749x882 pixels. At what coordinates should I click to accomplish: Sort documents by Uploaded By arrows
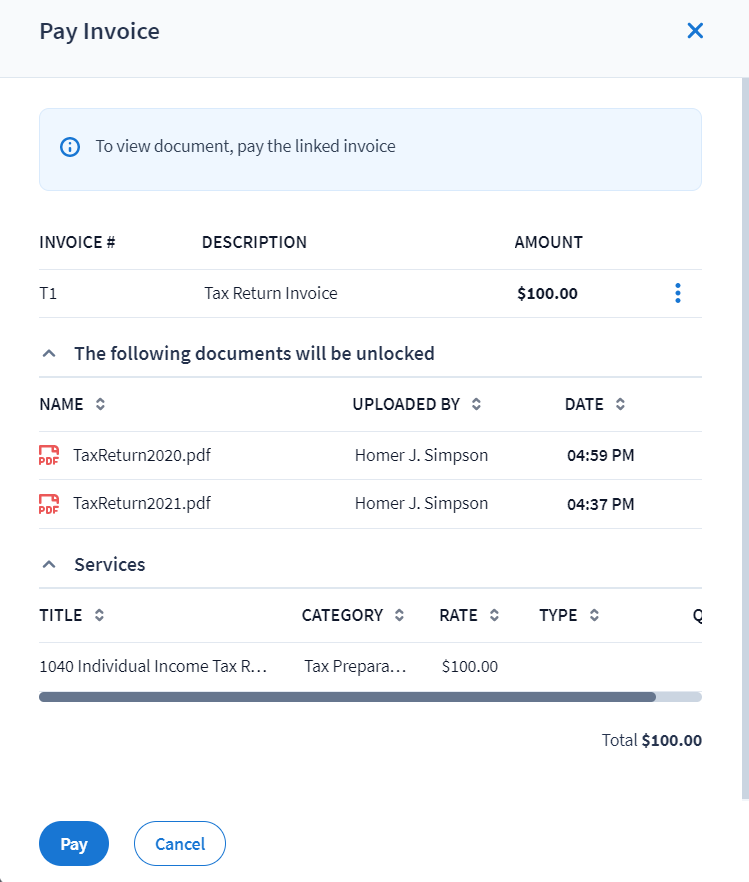click(x=476, y=405)
